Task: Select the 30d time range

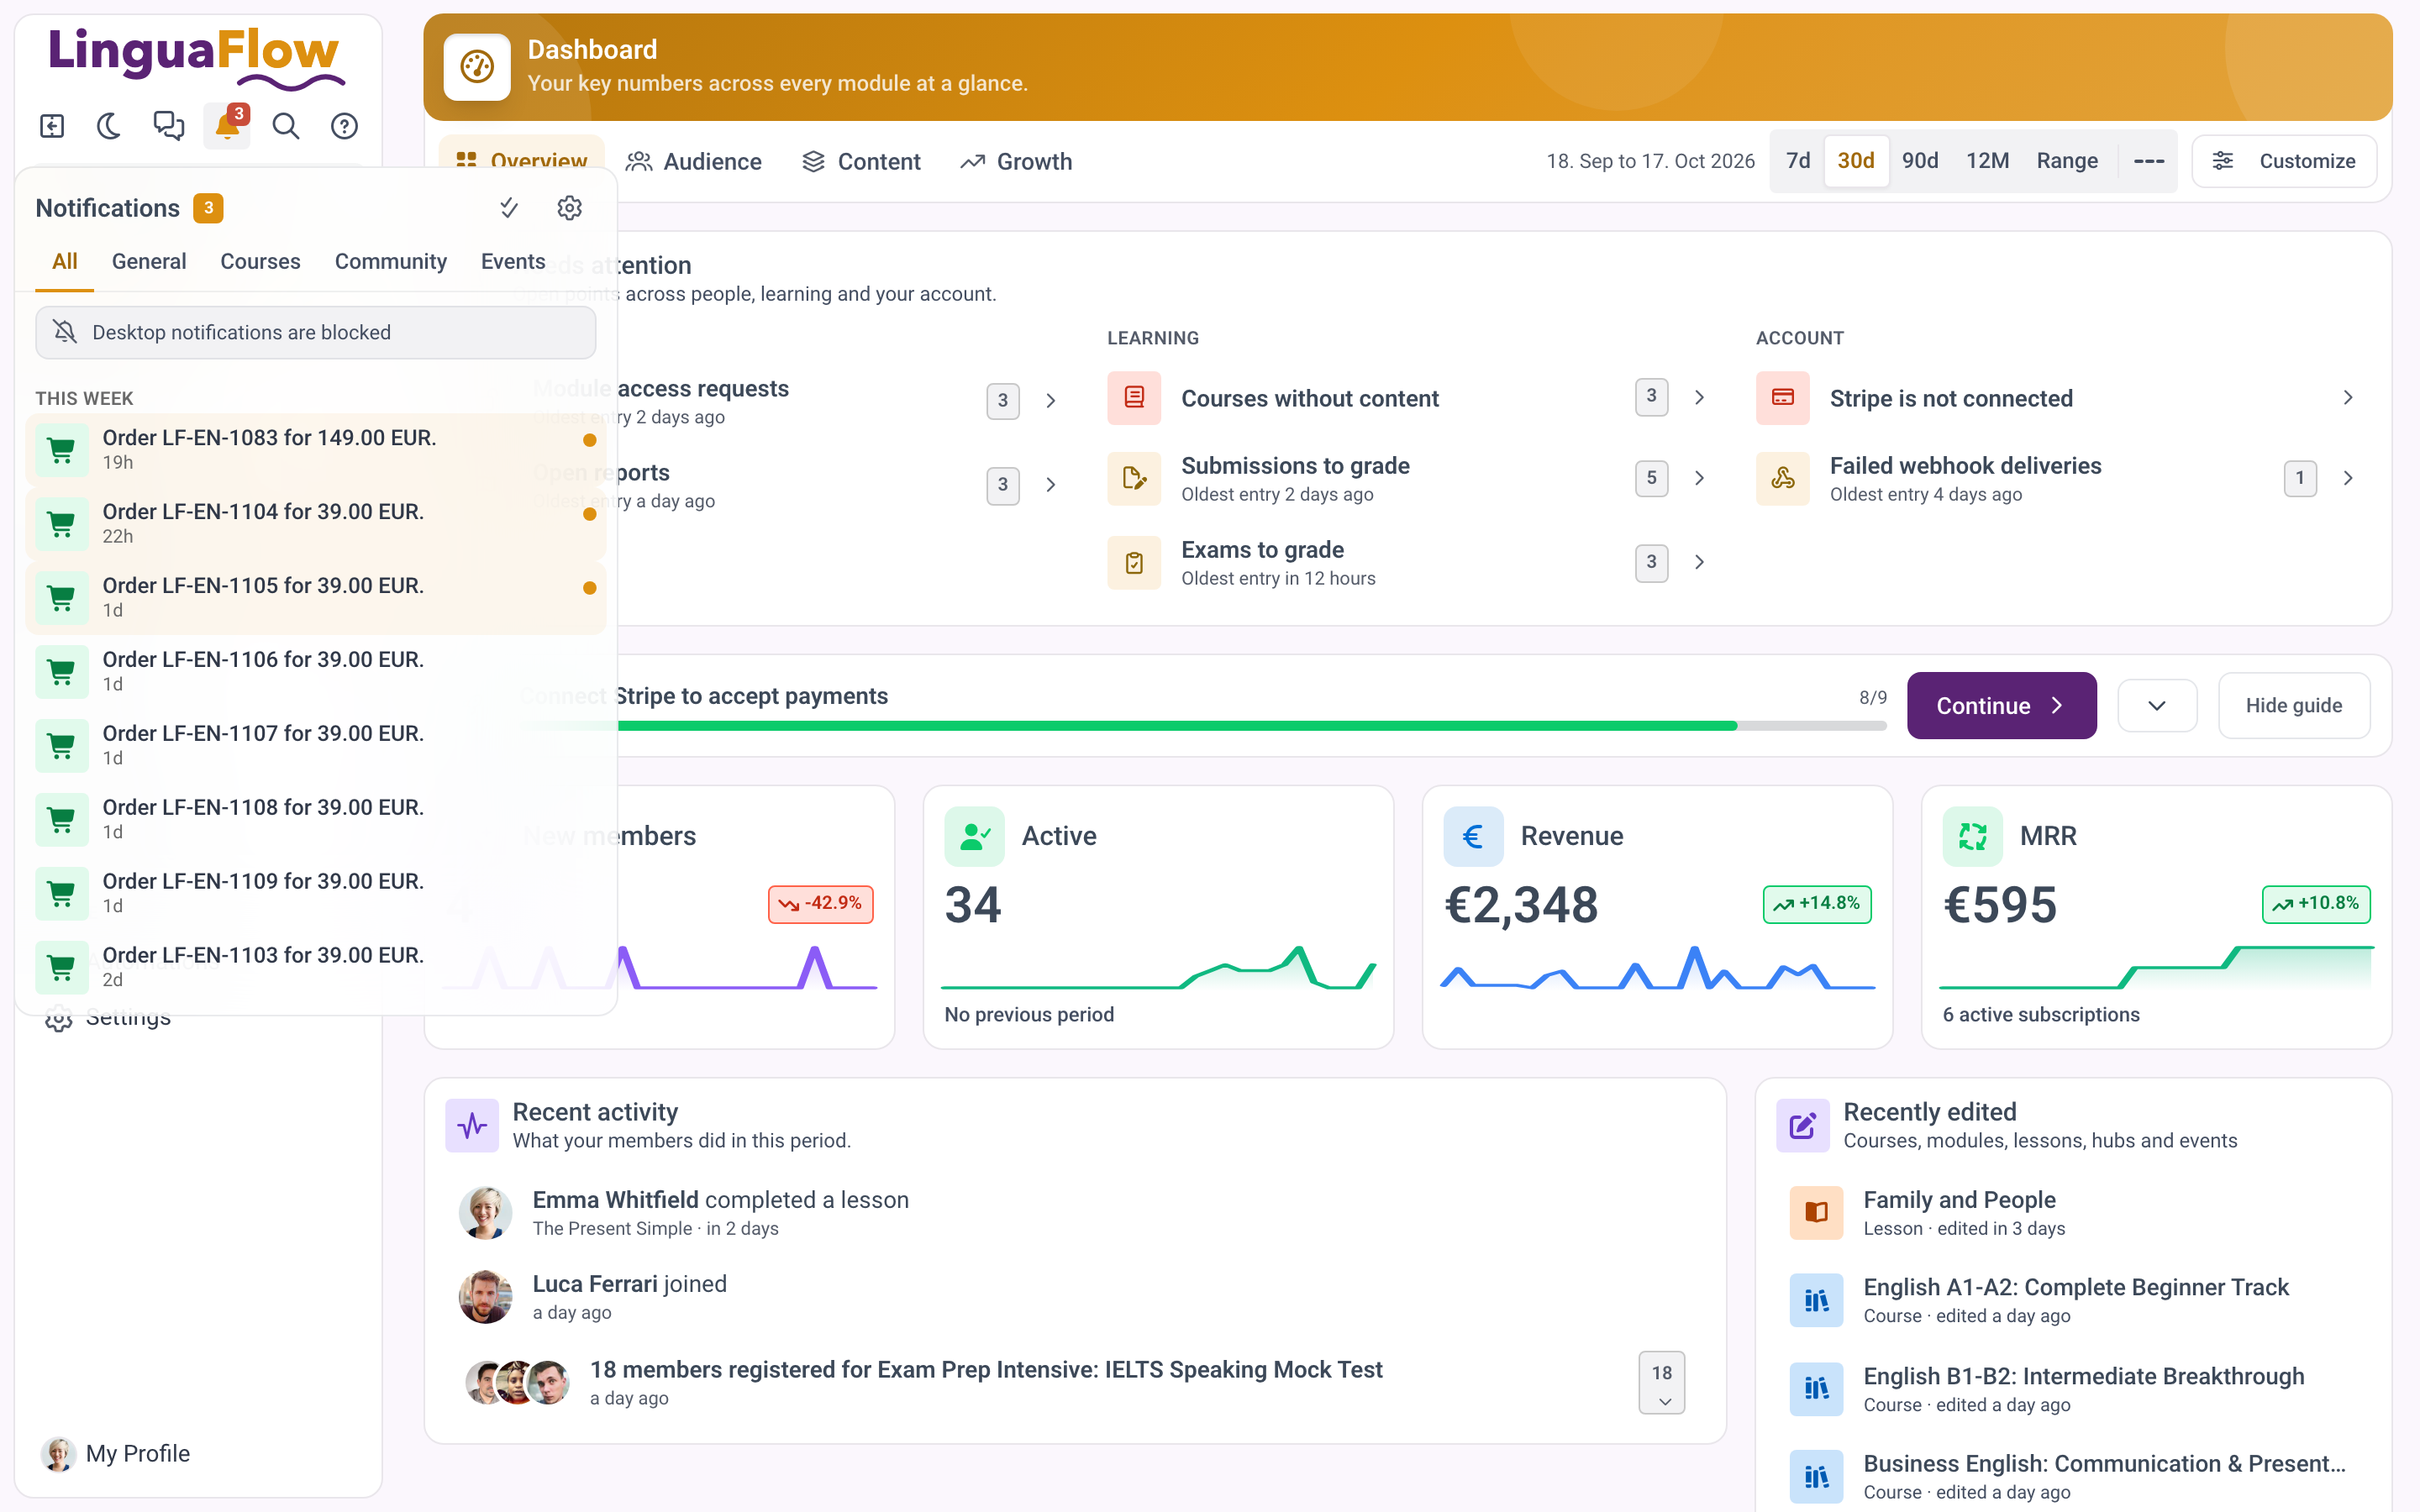Action: coord(1856,161)
